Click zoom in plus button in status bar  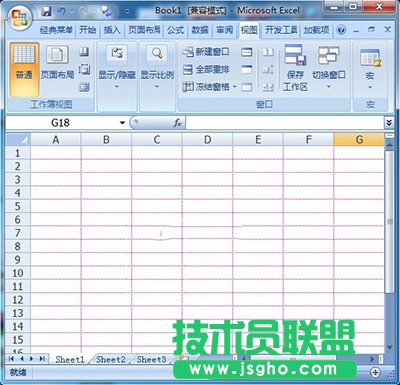point(375,372)
